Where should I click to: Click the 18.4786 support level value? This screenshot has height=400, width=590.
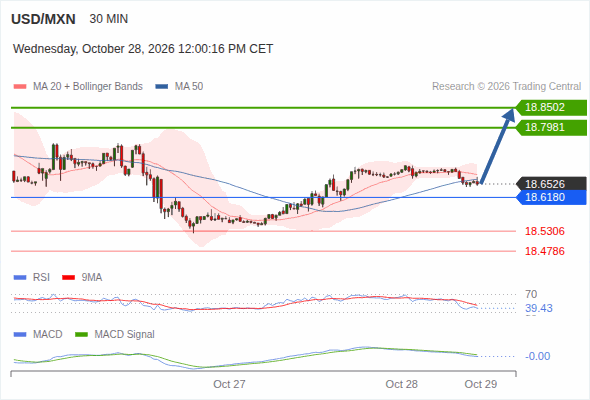coord(545,251)
